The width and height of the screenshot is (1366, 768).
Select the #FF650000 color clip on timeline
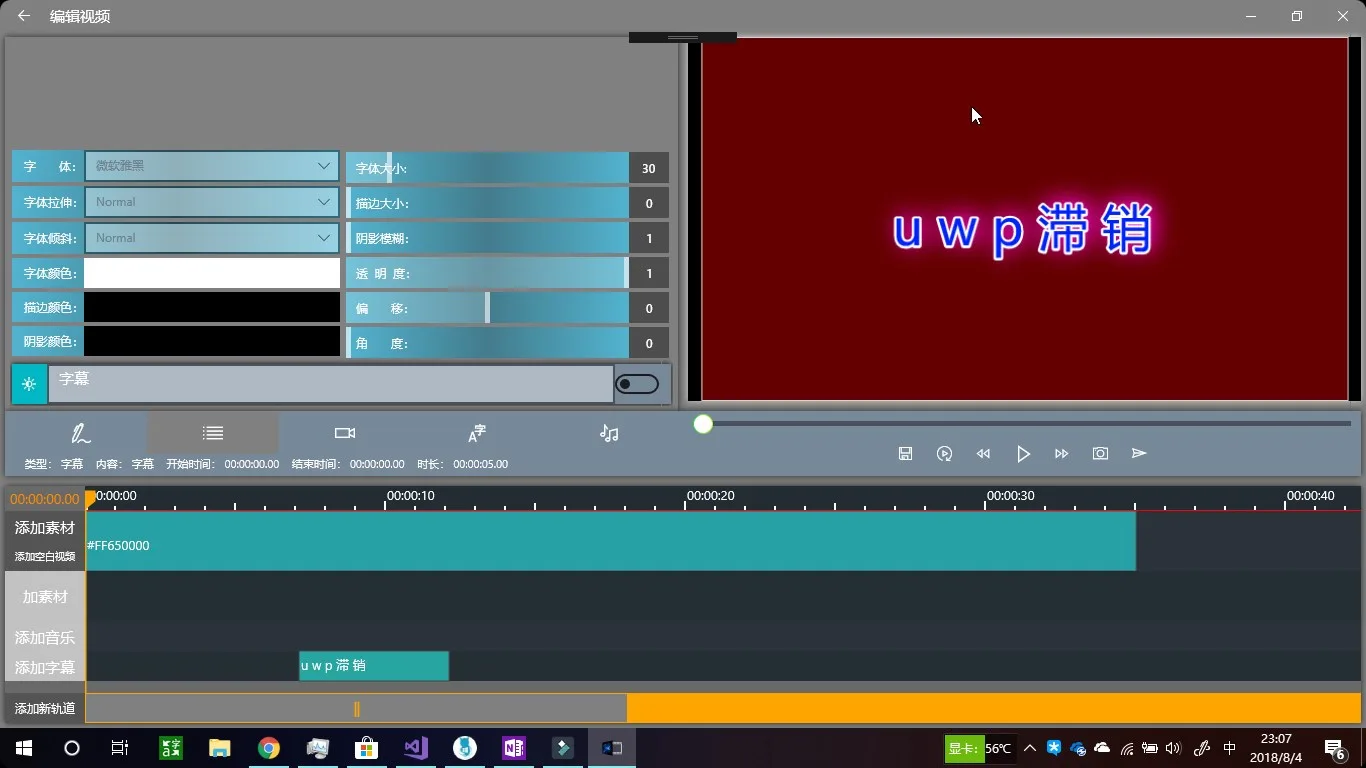tap(611, 541)
